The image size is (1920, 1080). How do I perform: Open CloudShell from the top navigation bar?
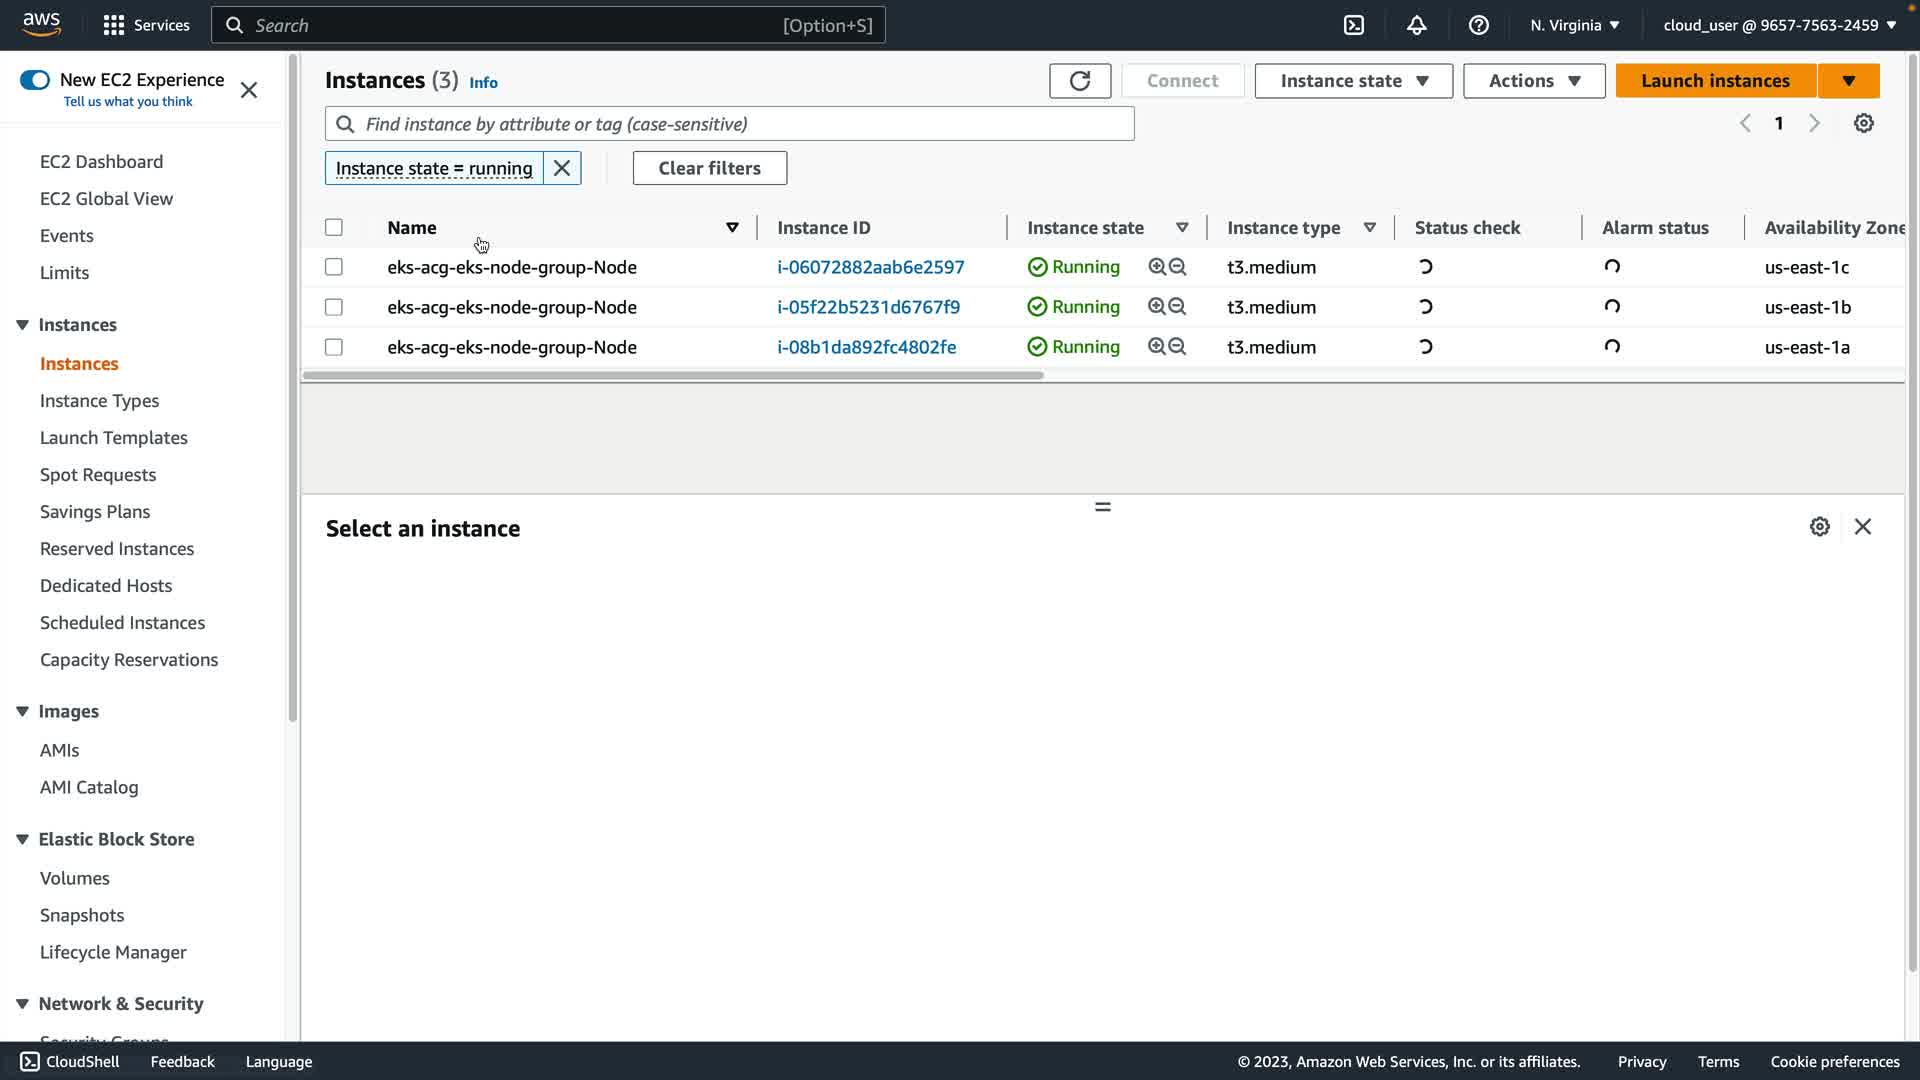point(1354,25)
